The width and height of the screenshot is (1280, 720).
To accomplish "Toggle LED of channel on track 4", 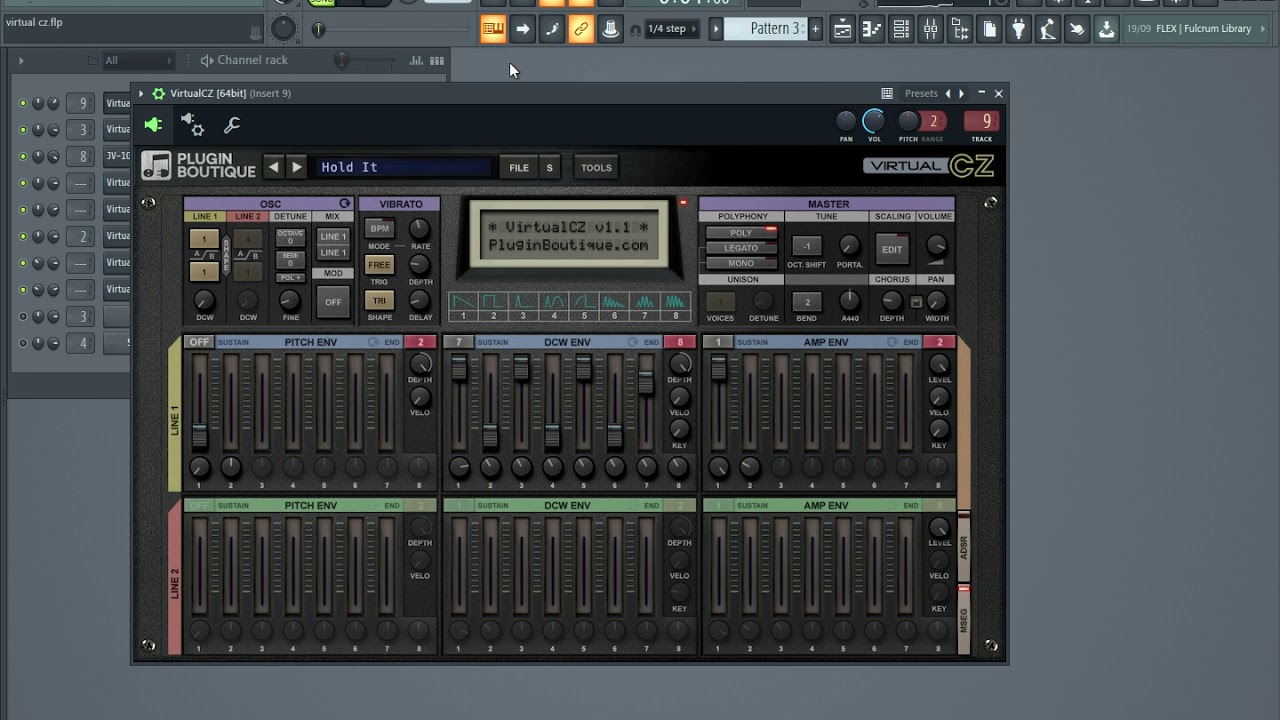I will coord(23,343).
